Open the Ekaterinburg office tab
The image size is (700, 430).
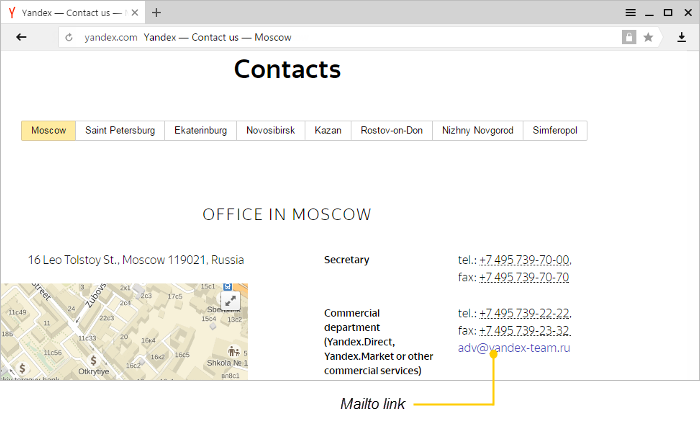[x=200, y=130]
